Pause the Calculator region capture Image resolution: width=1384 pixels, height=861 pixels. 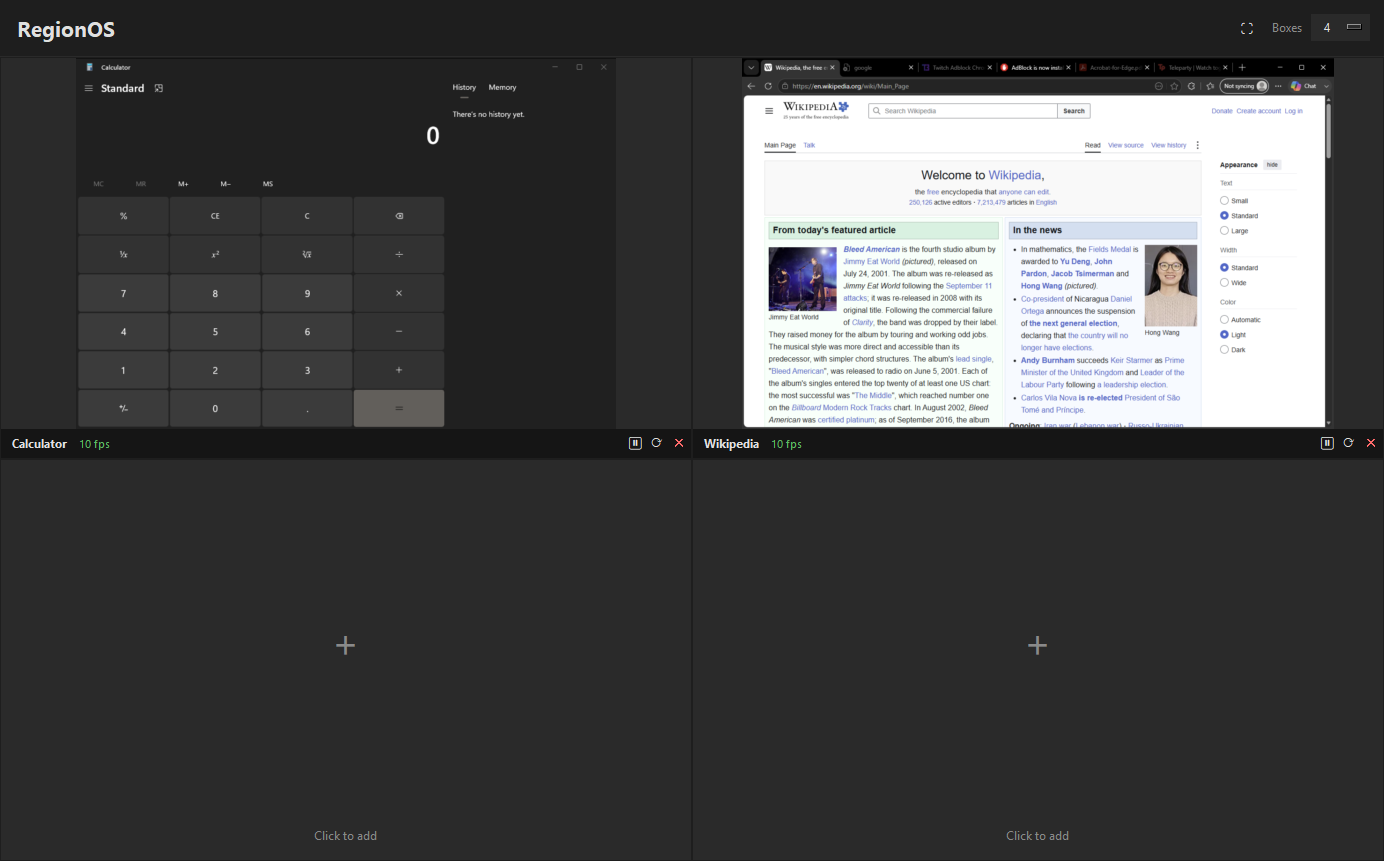[x=635, y=443]
